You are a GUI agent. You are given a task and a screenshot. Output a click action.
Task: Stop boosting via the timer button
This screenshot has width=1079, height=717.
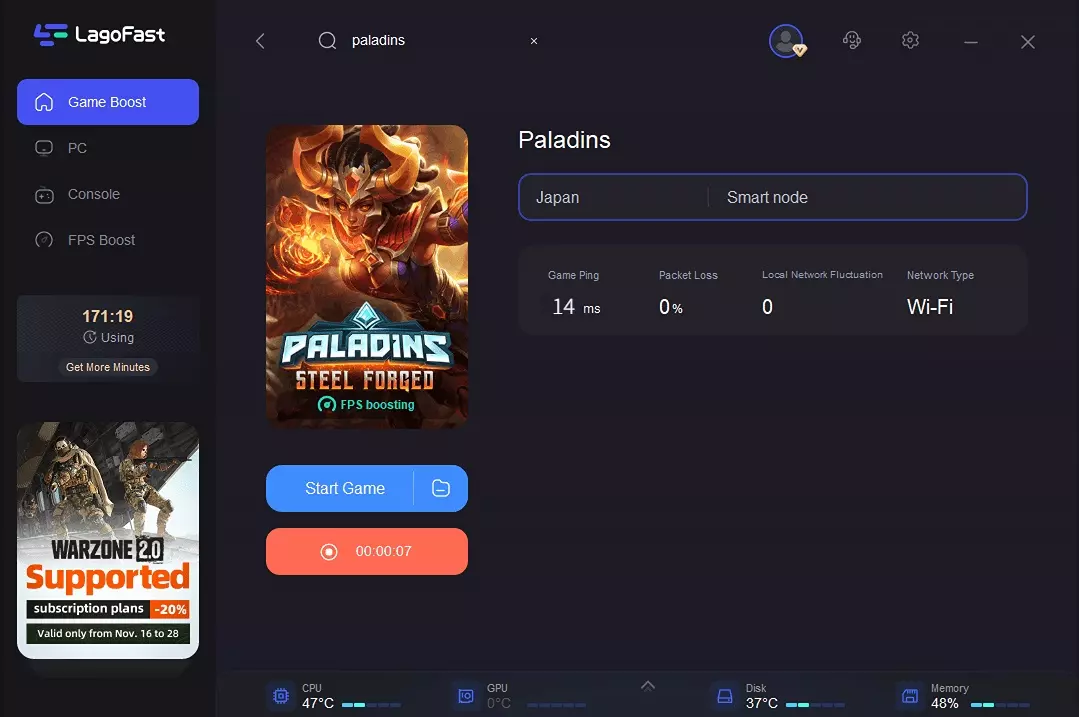point(367,551)
